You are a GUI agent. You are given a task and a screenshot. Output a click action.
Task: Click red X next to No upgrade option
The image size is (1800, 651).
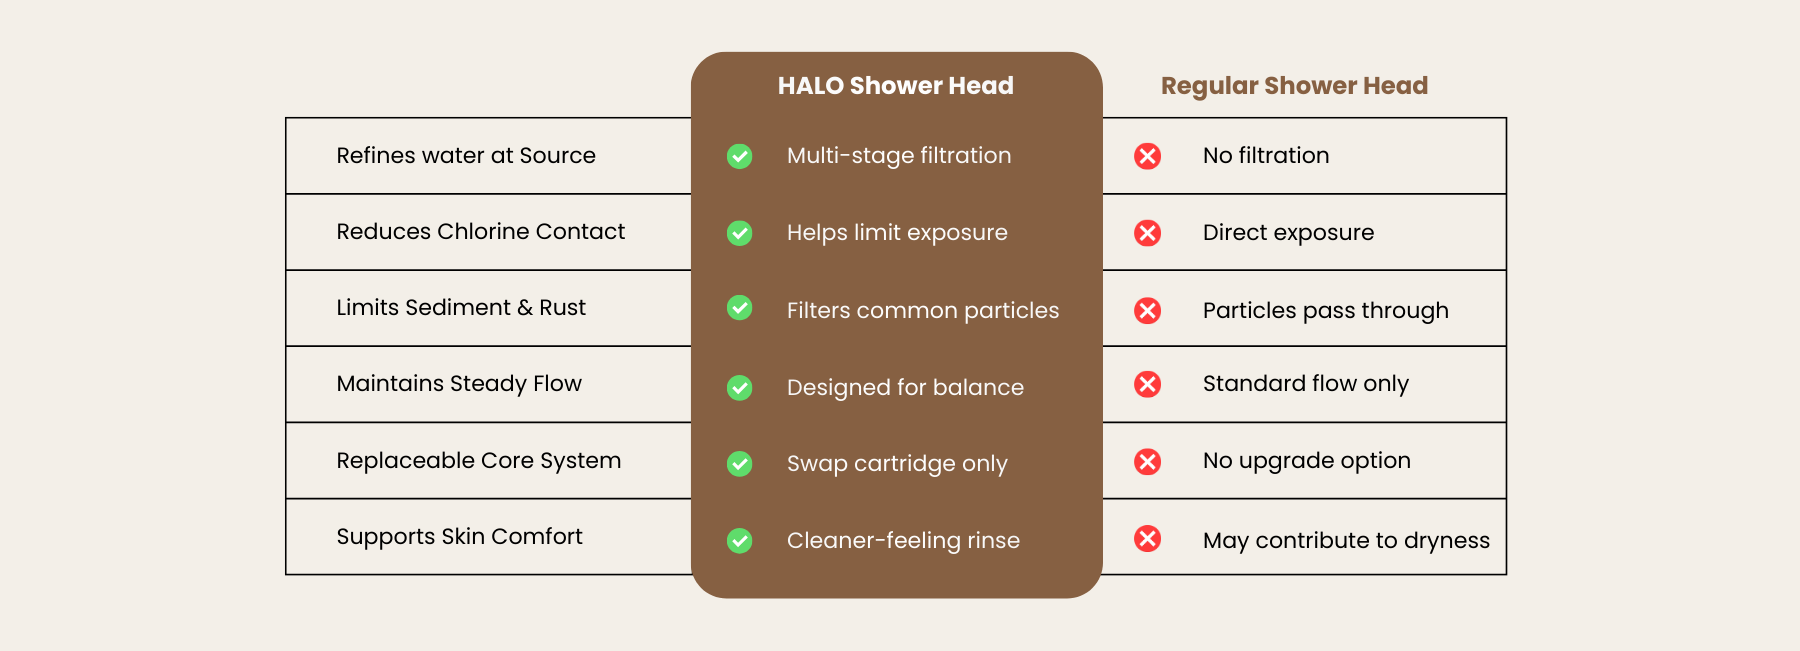point(1148,461)
